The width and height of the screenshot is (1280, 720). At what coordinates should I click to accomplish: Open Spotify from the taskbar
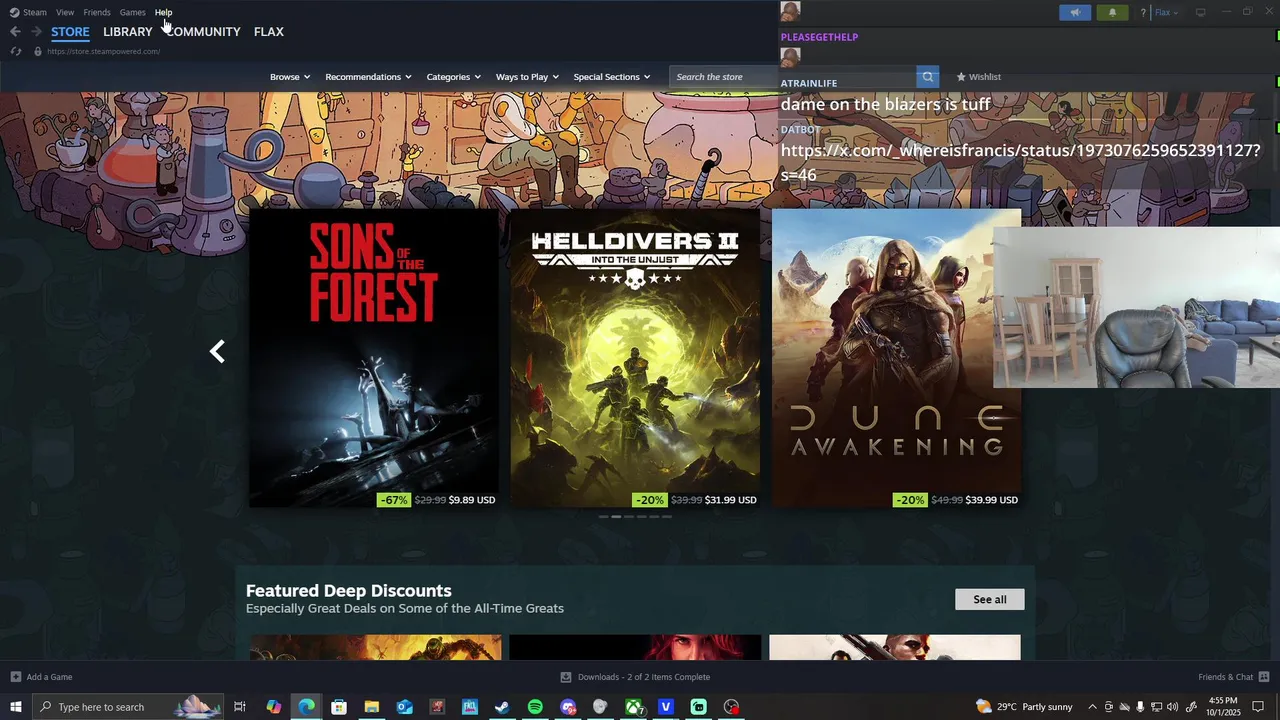point(535,707)
